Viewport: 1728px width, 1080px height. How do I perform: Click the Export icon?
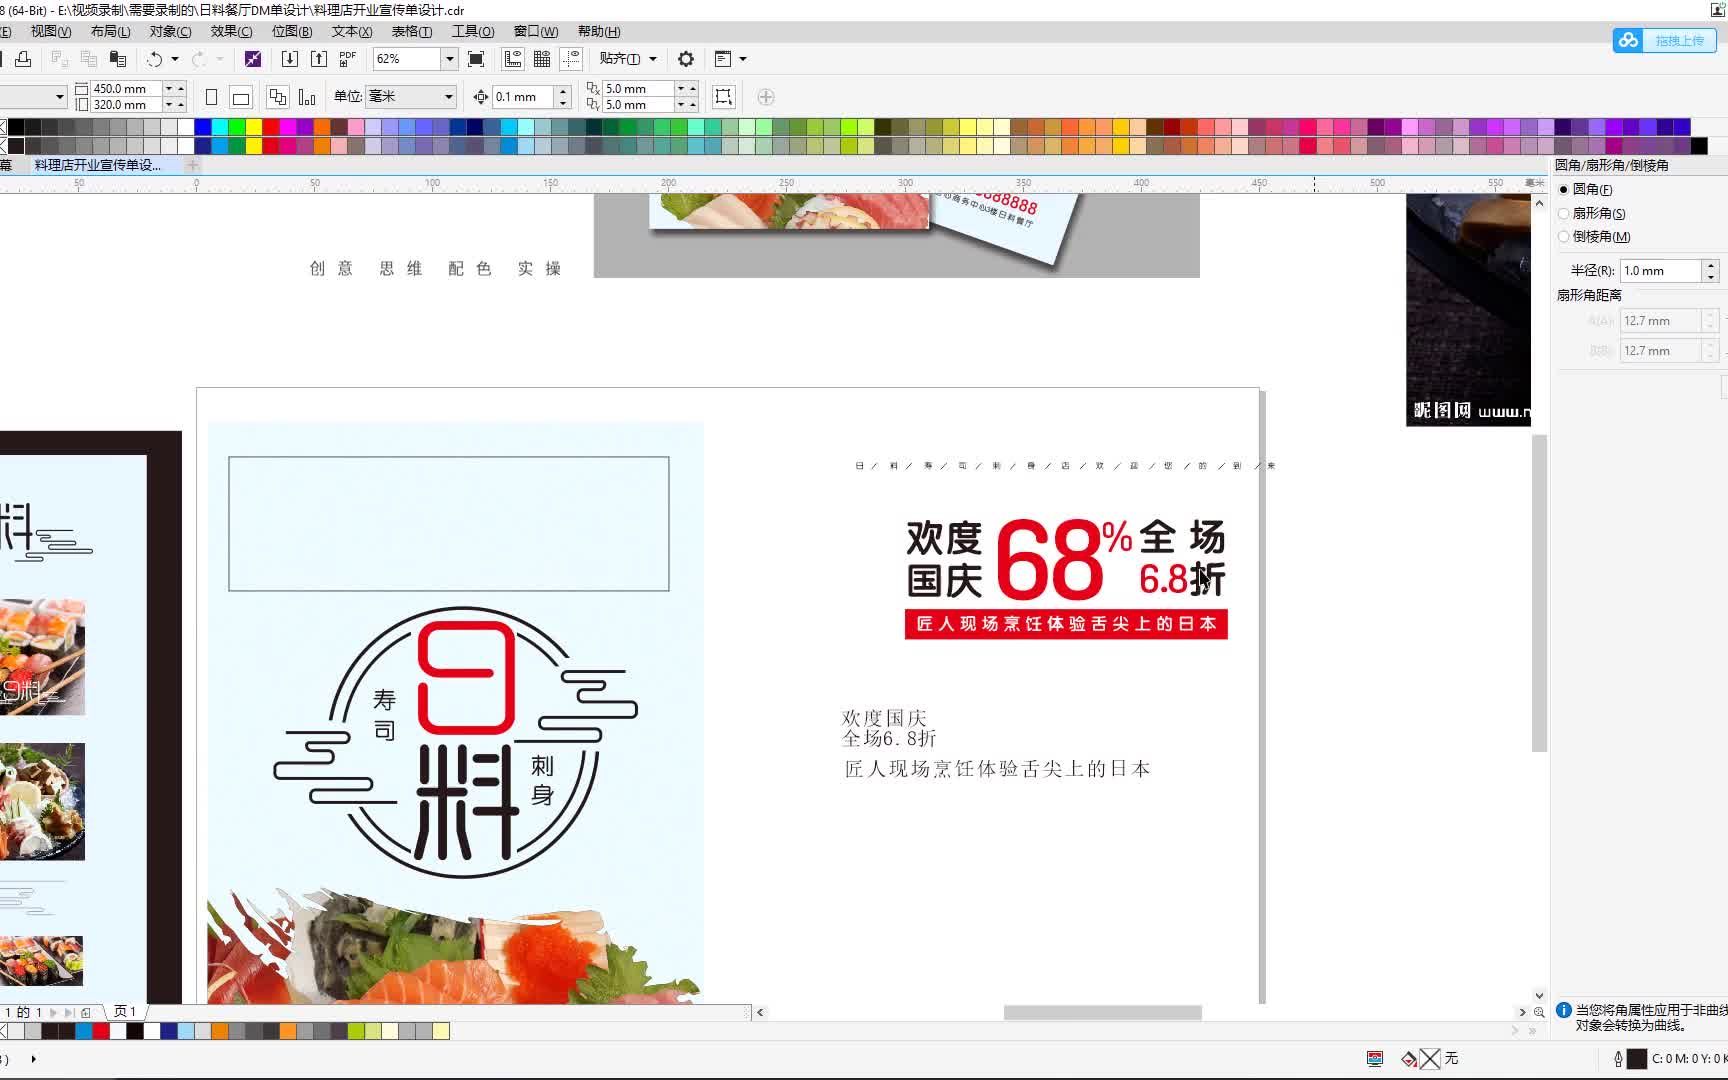point(318,59)
